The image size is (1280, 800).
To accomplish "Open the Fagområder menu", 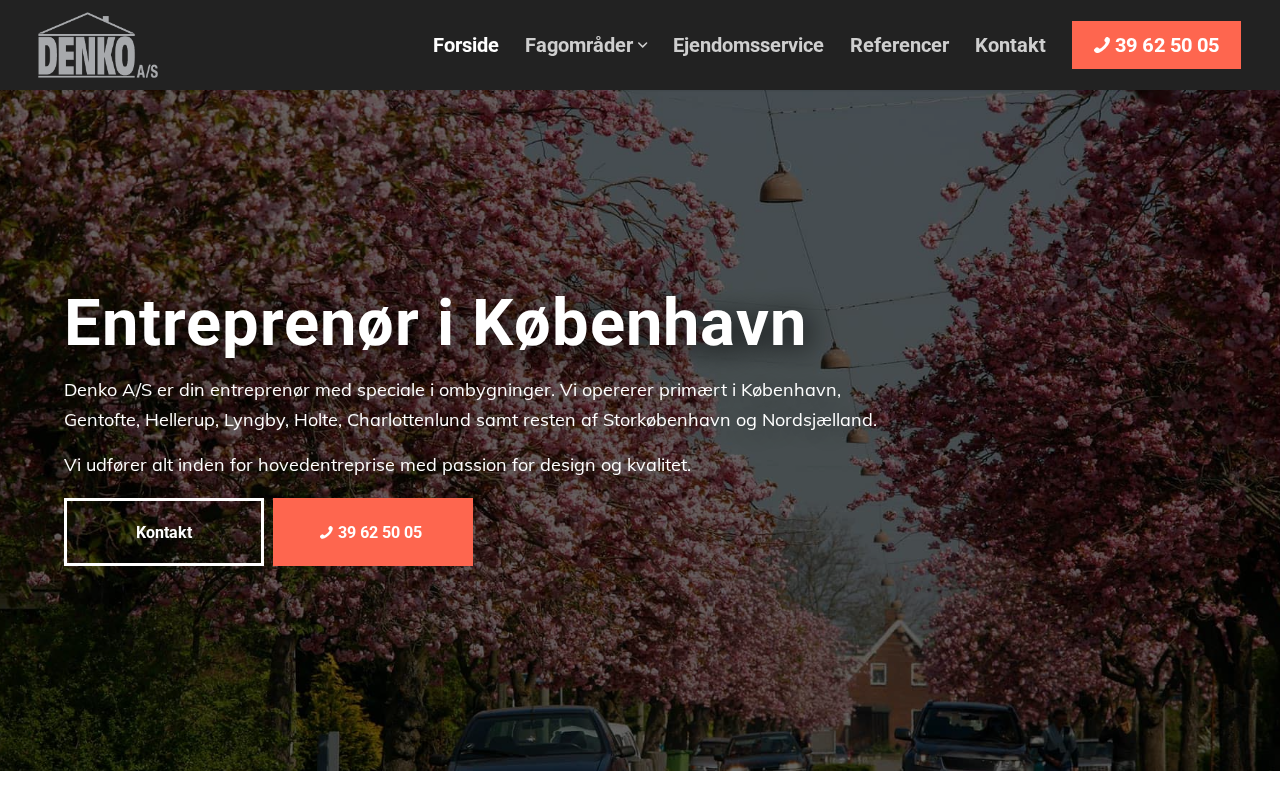I will pyautogui.click(x=586, y=45).
